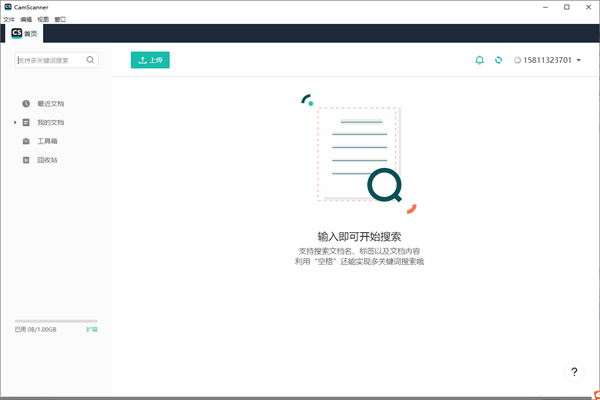Click the 扩容 link to expand storage
The height and width of the screenshot is (400, 600).
[x=92, y=329]
